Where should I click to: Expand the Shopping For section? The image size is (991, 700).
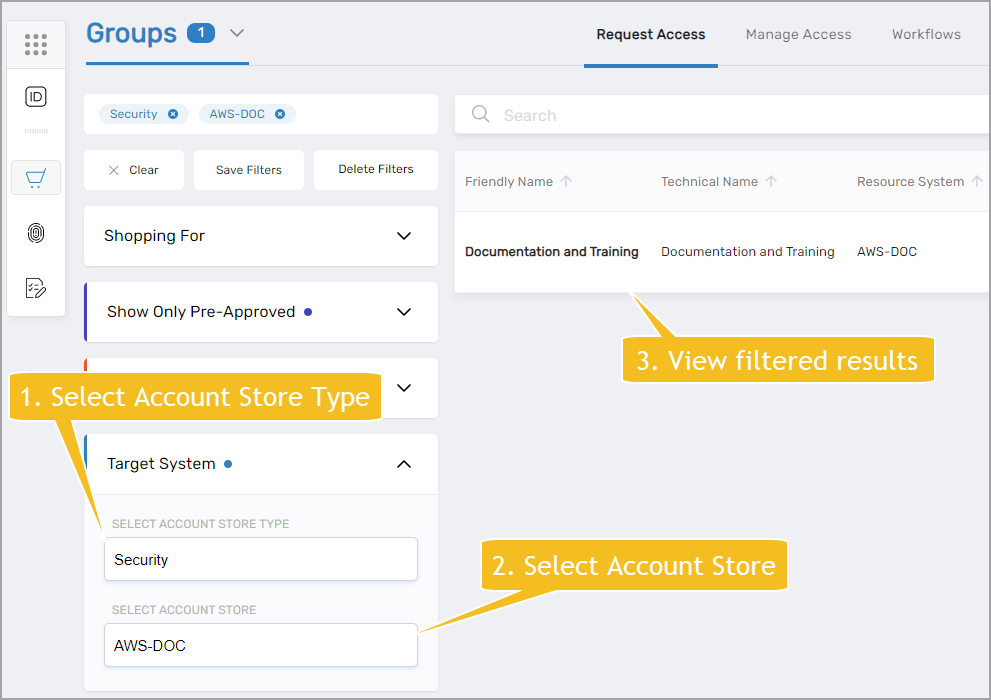tap(404, 236)
